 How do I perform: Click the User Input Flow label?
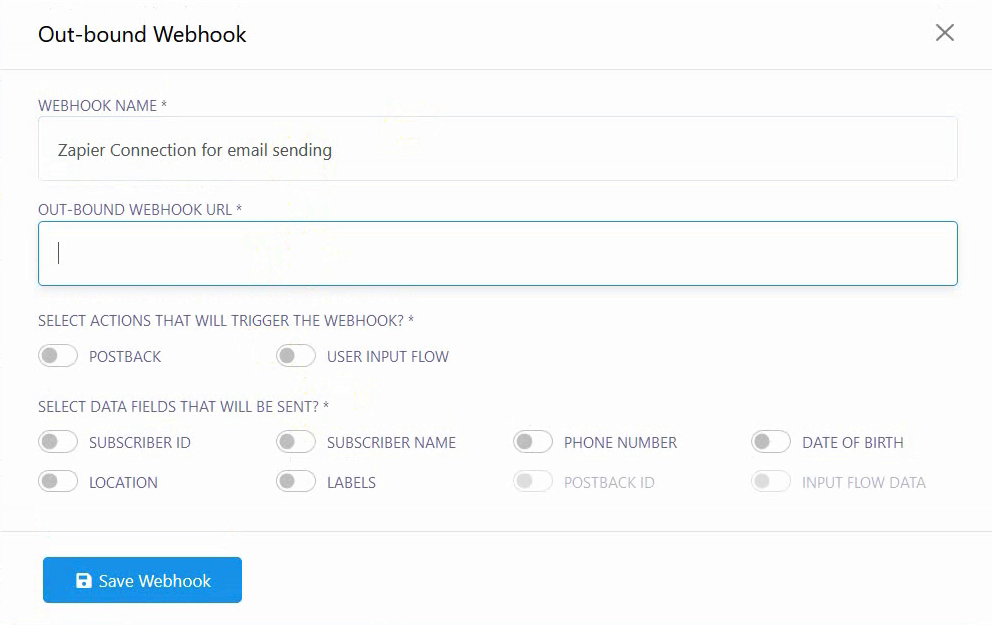click(388, 357)
